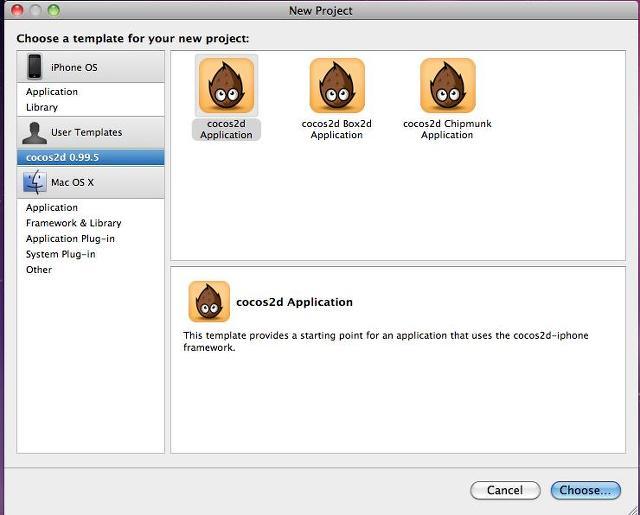Click the User Templates section header label
The width and height of the screenshot is (640, 515).
point(87,132)
